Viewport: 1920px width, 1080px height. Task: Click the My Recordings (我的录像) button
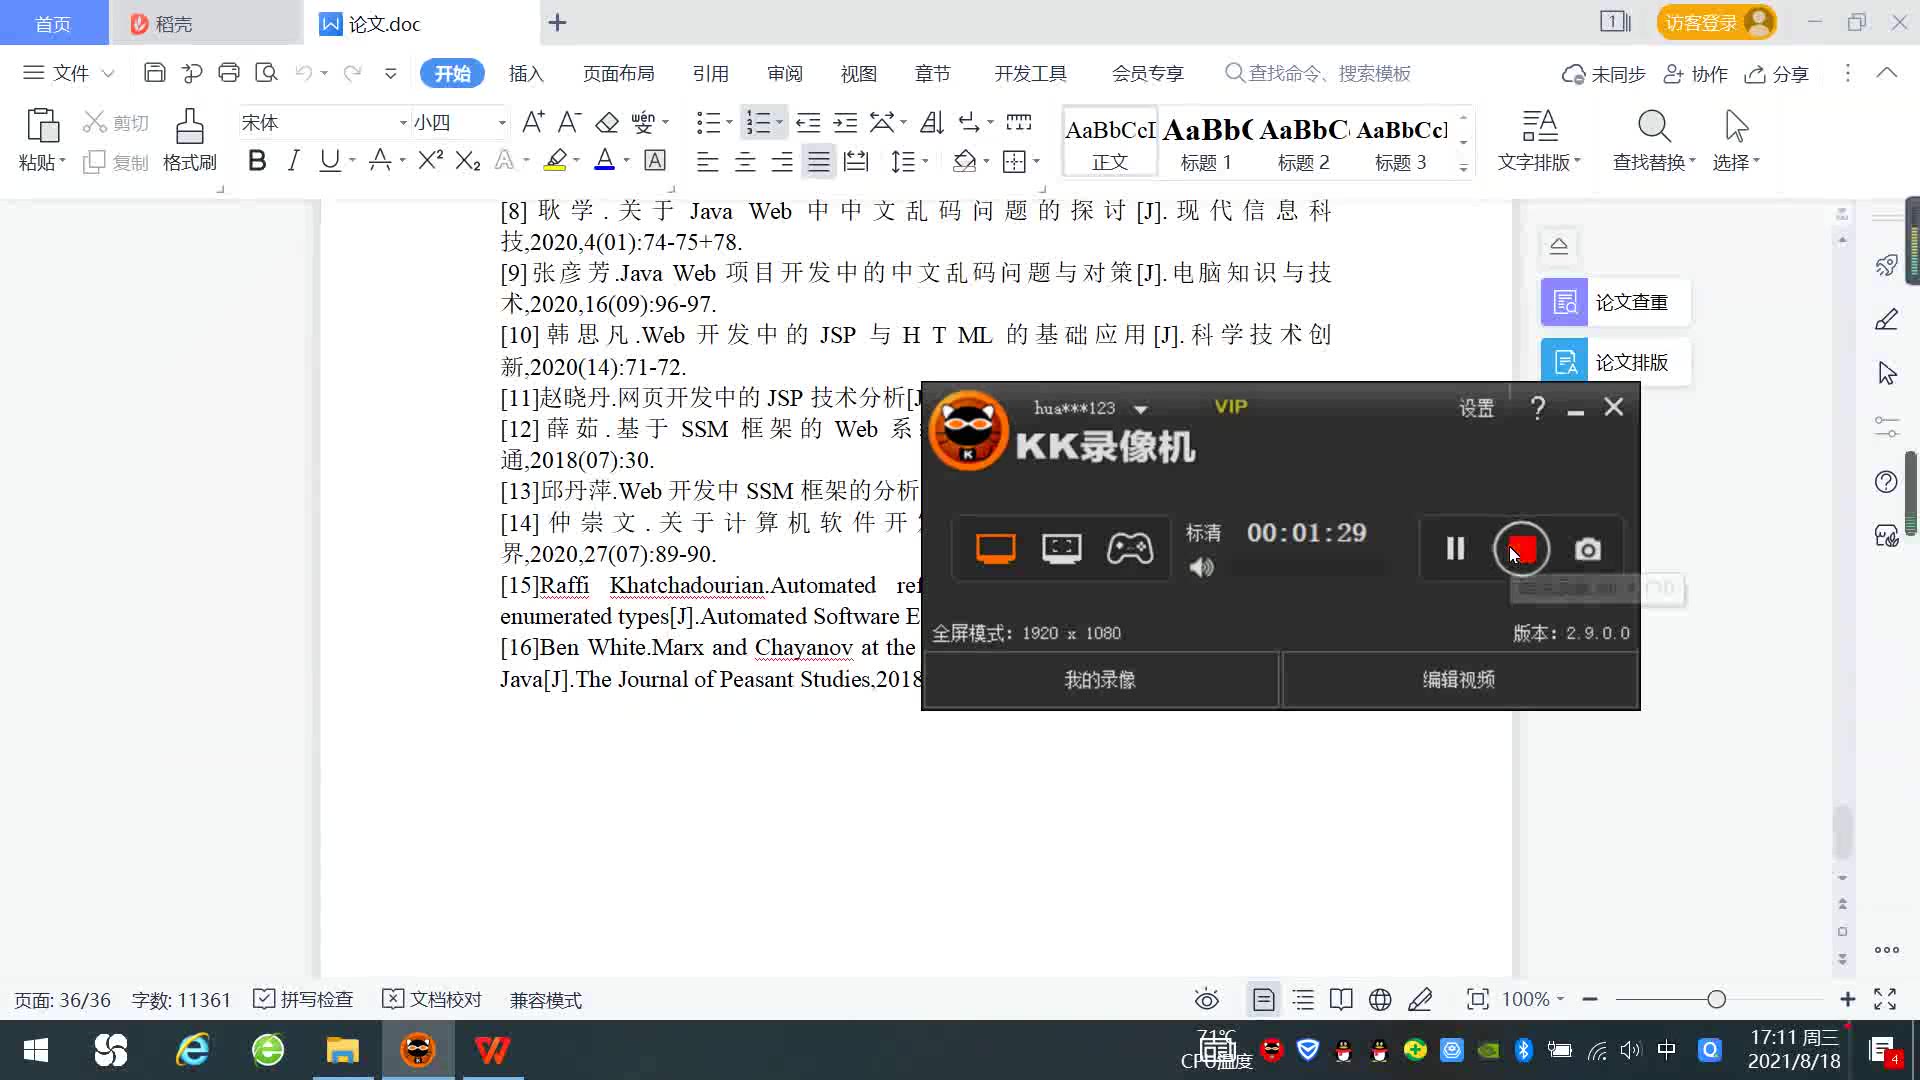coord(1099,680)
